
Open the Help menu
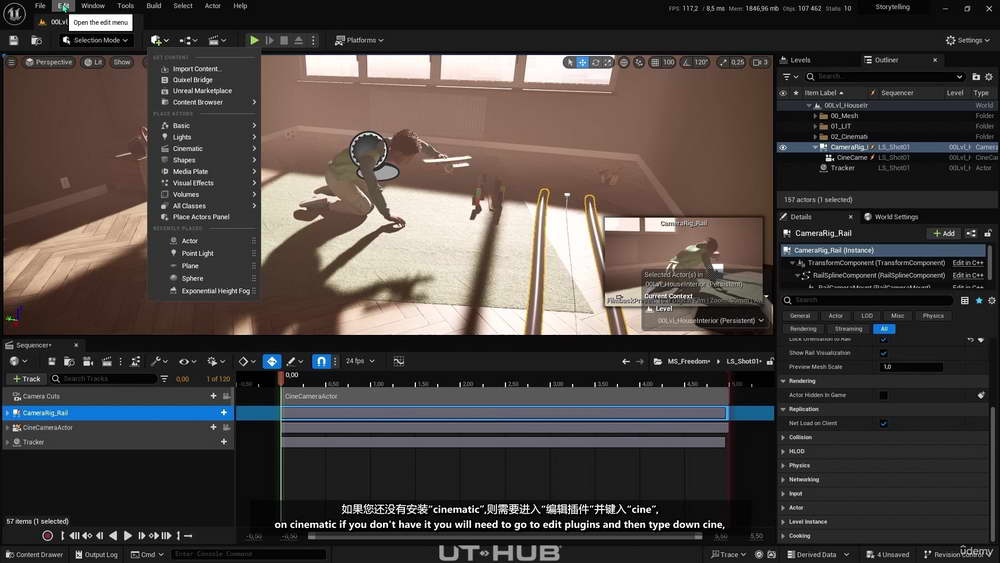pos(240,6)
